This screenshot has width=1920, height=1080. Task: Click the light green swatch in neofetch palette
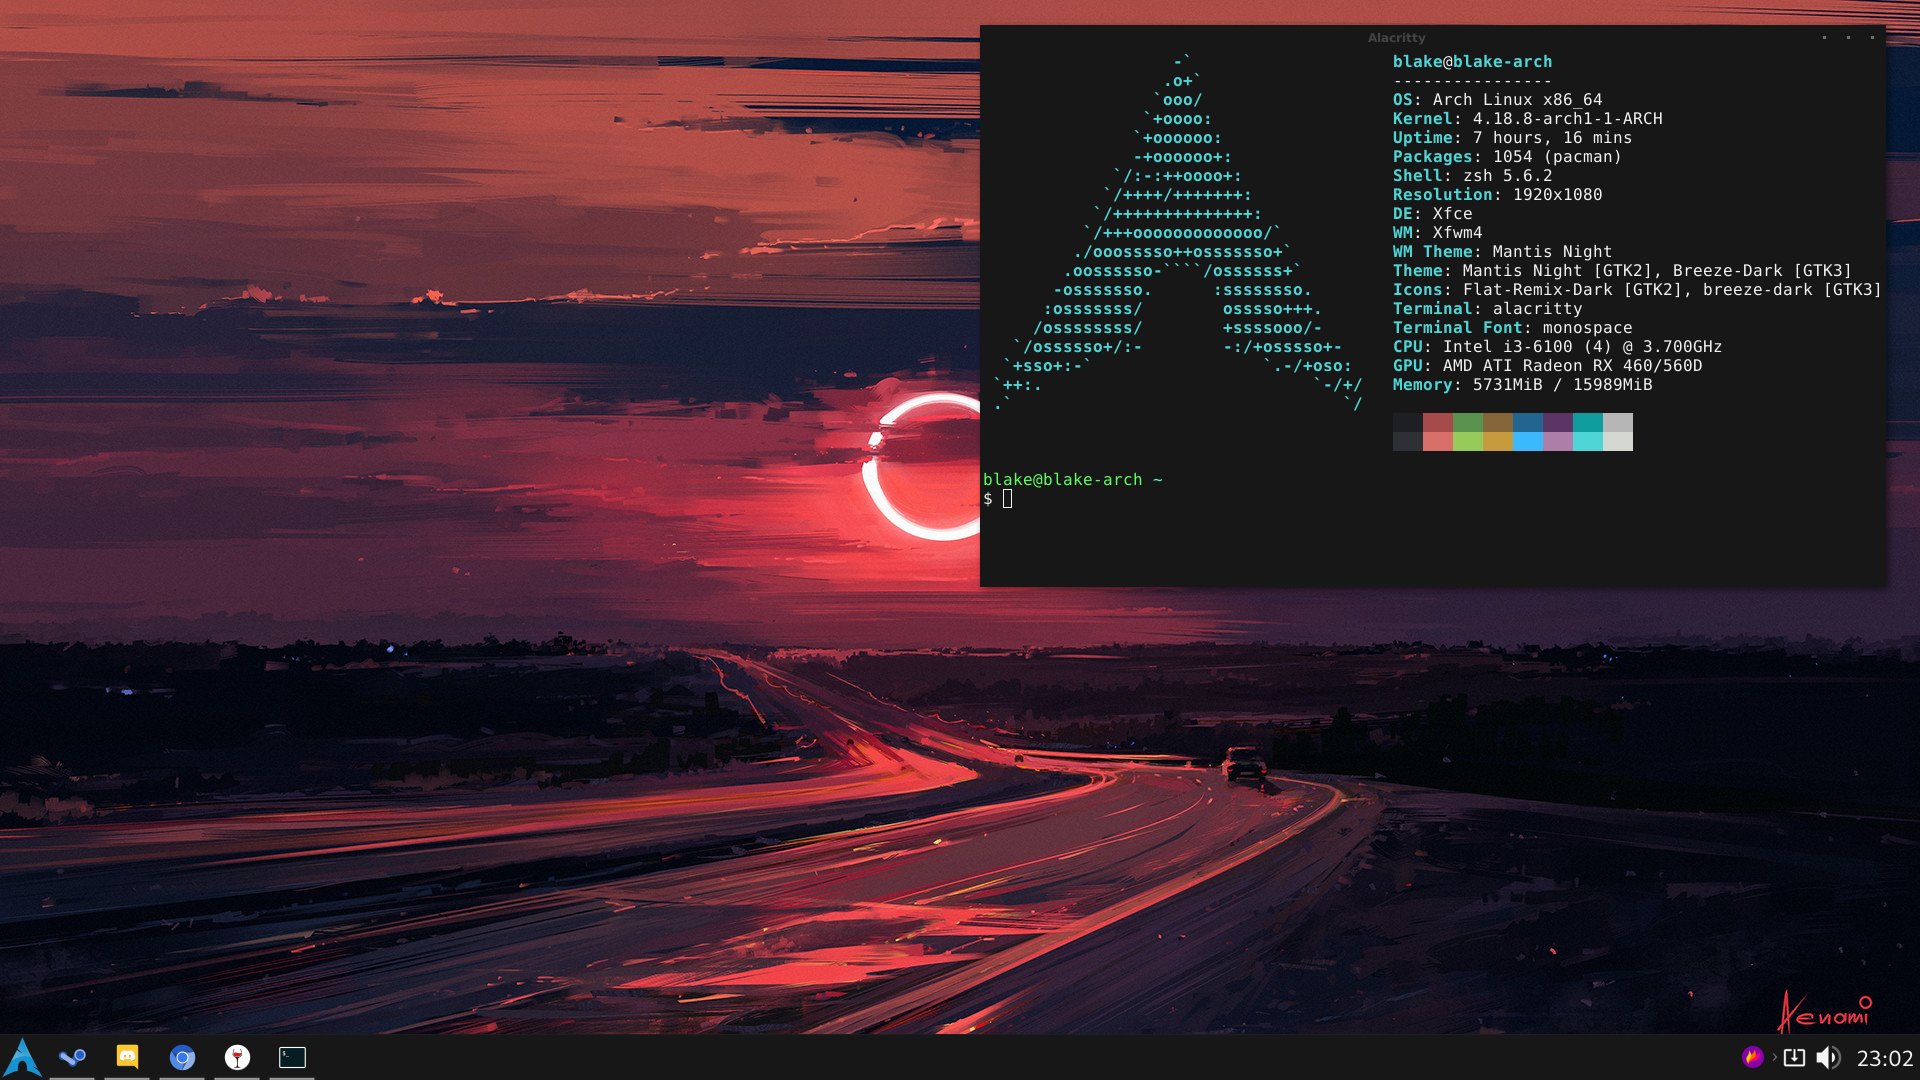[x=1468, y=442]
